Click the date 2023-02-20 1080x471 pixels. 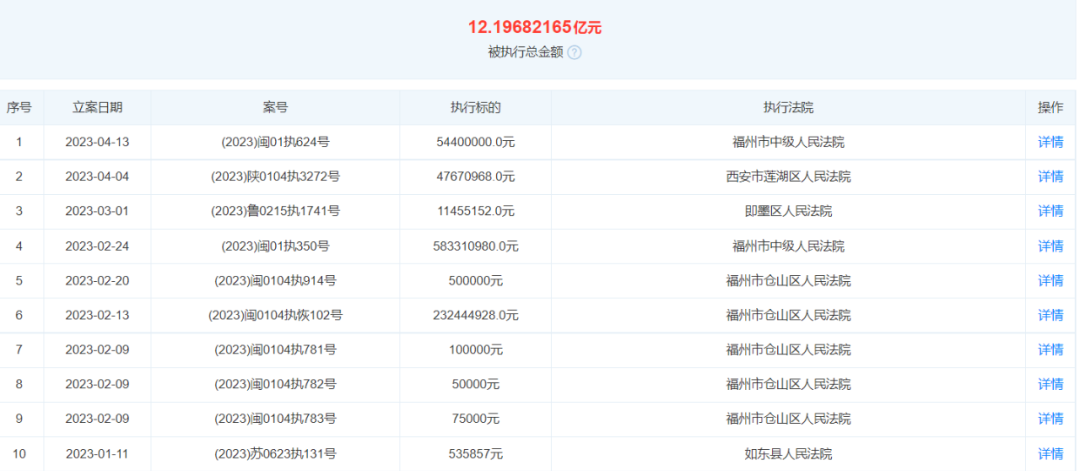pos(97,281)
